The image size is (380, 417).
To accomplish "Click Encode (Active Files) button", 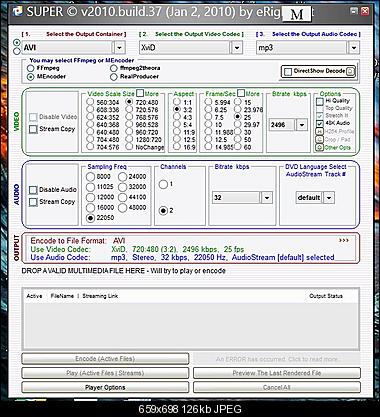I will point(105,359).
